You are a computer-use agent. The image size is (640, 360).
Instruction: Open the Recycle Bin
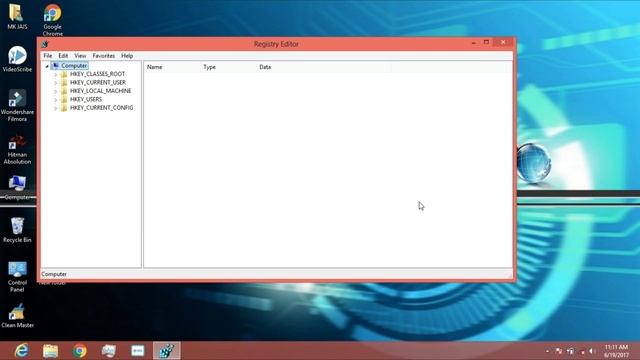point(17,230)
